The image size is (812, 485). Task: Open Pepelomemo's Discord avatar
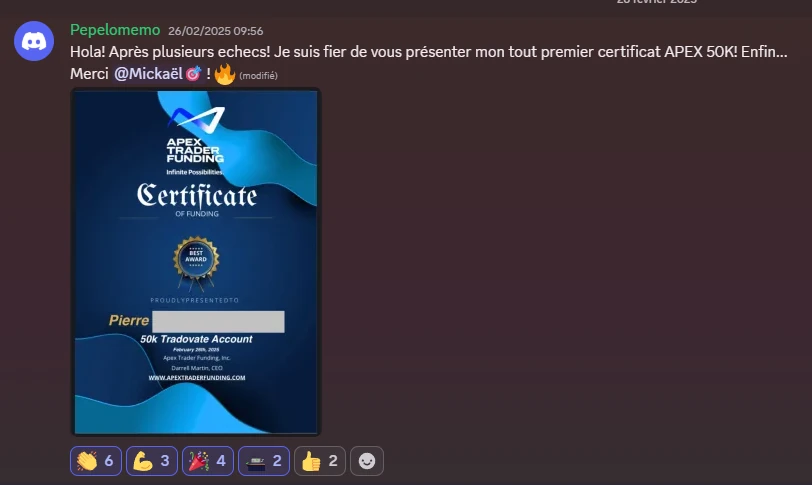tap(34, 41)
